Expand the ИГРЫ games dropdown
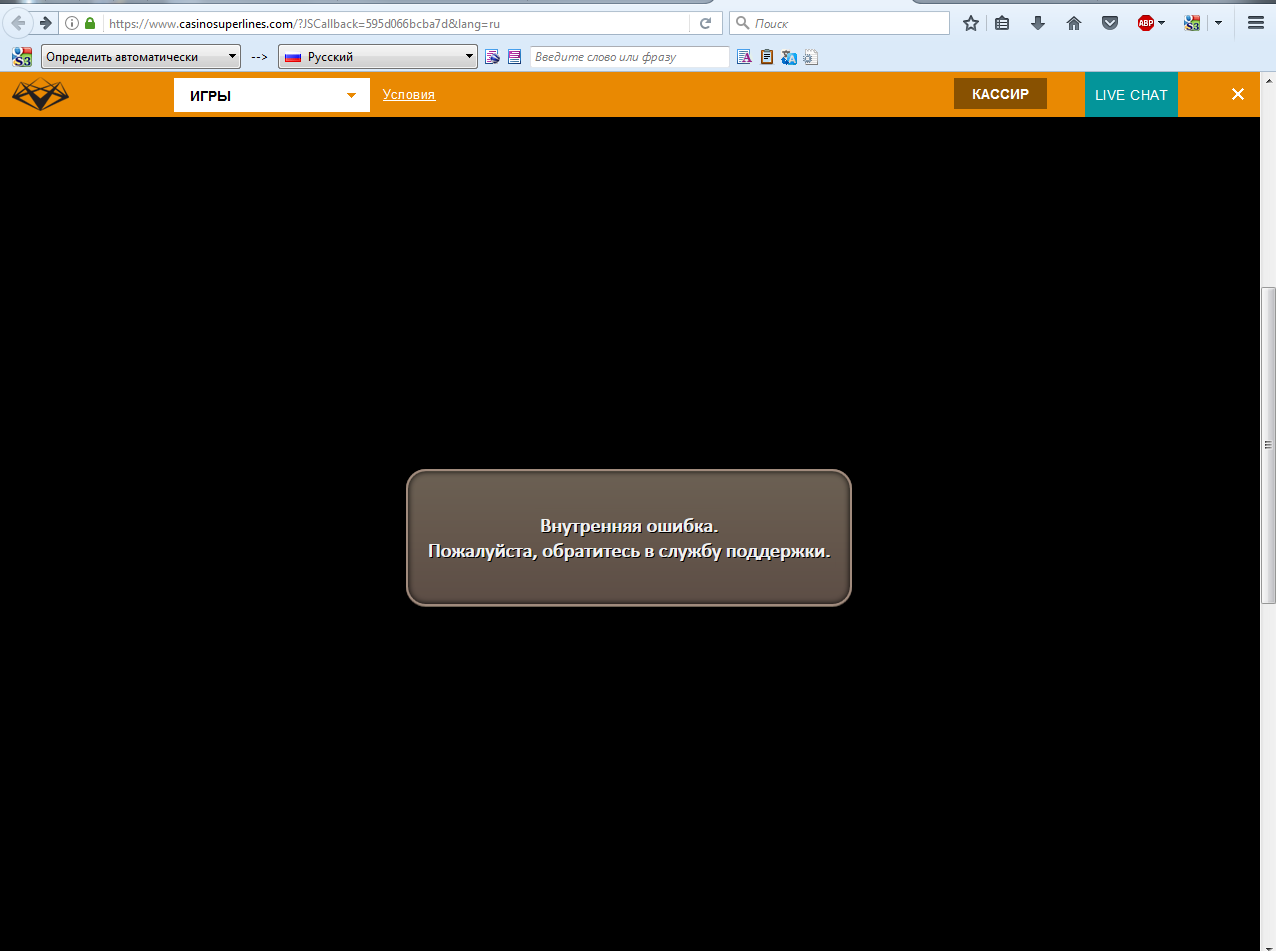1276x951 pixels. click(272, 95)
